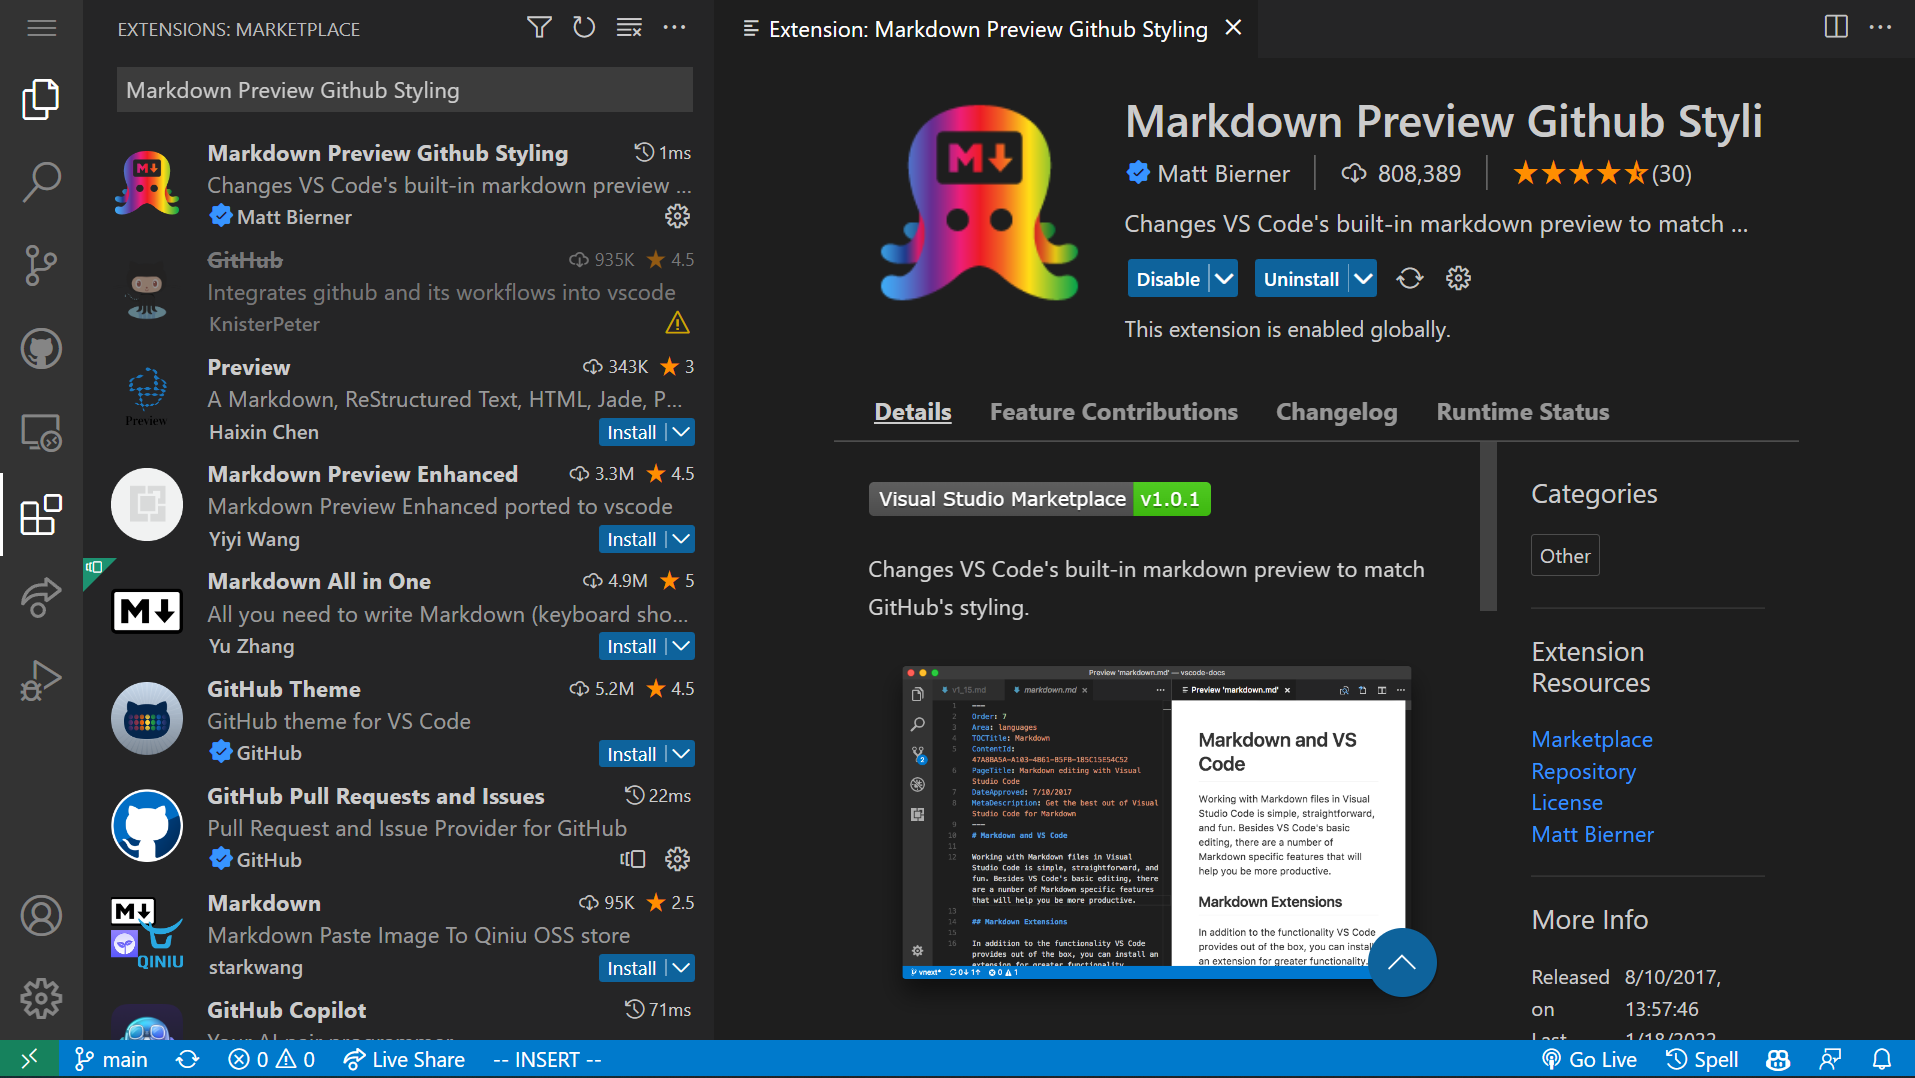Expand Install dropdown for Markdown All in One

[681, 646]
